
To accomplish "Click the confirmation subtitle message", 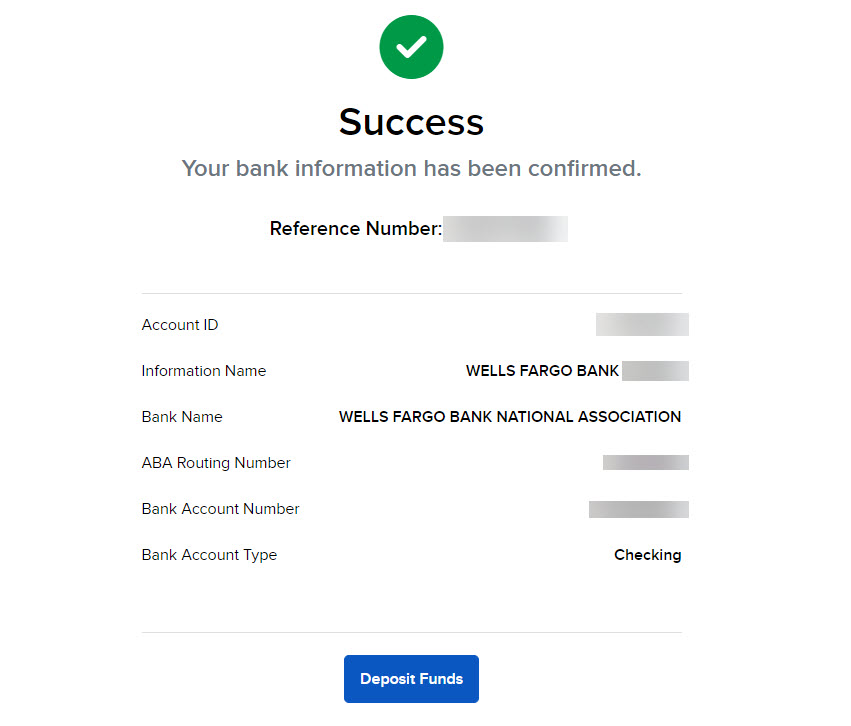I will point(411,168).
